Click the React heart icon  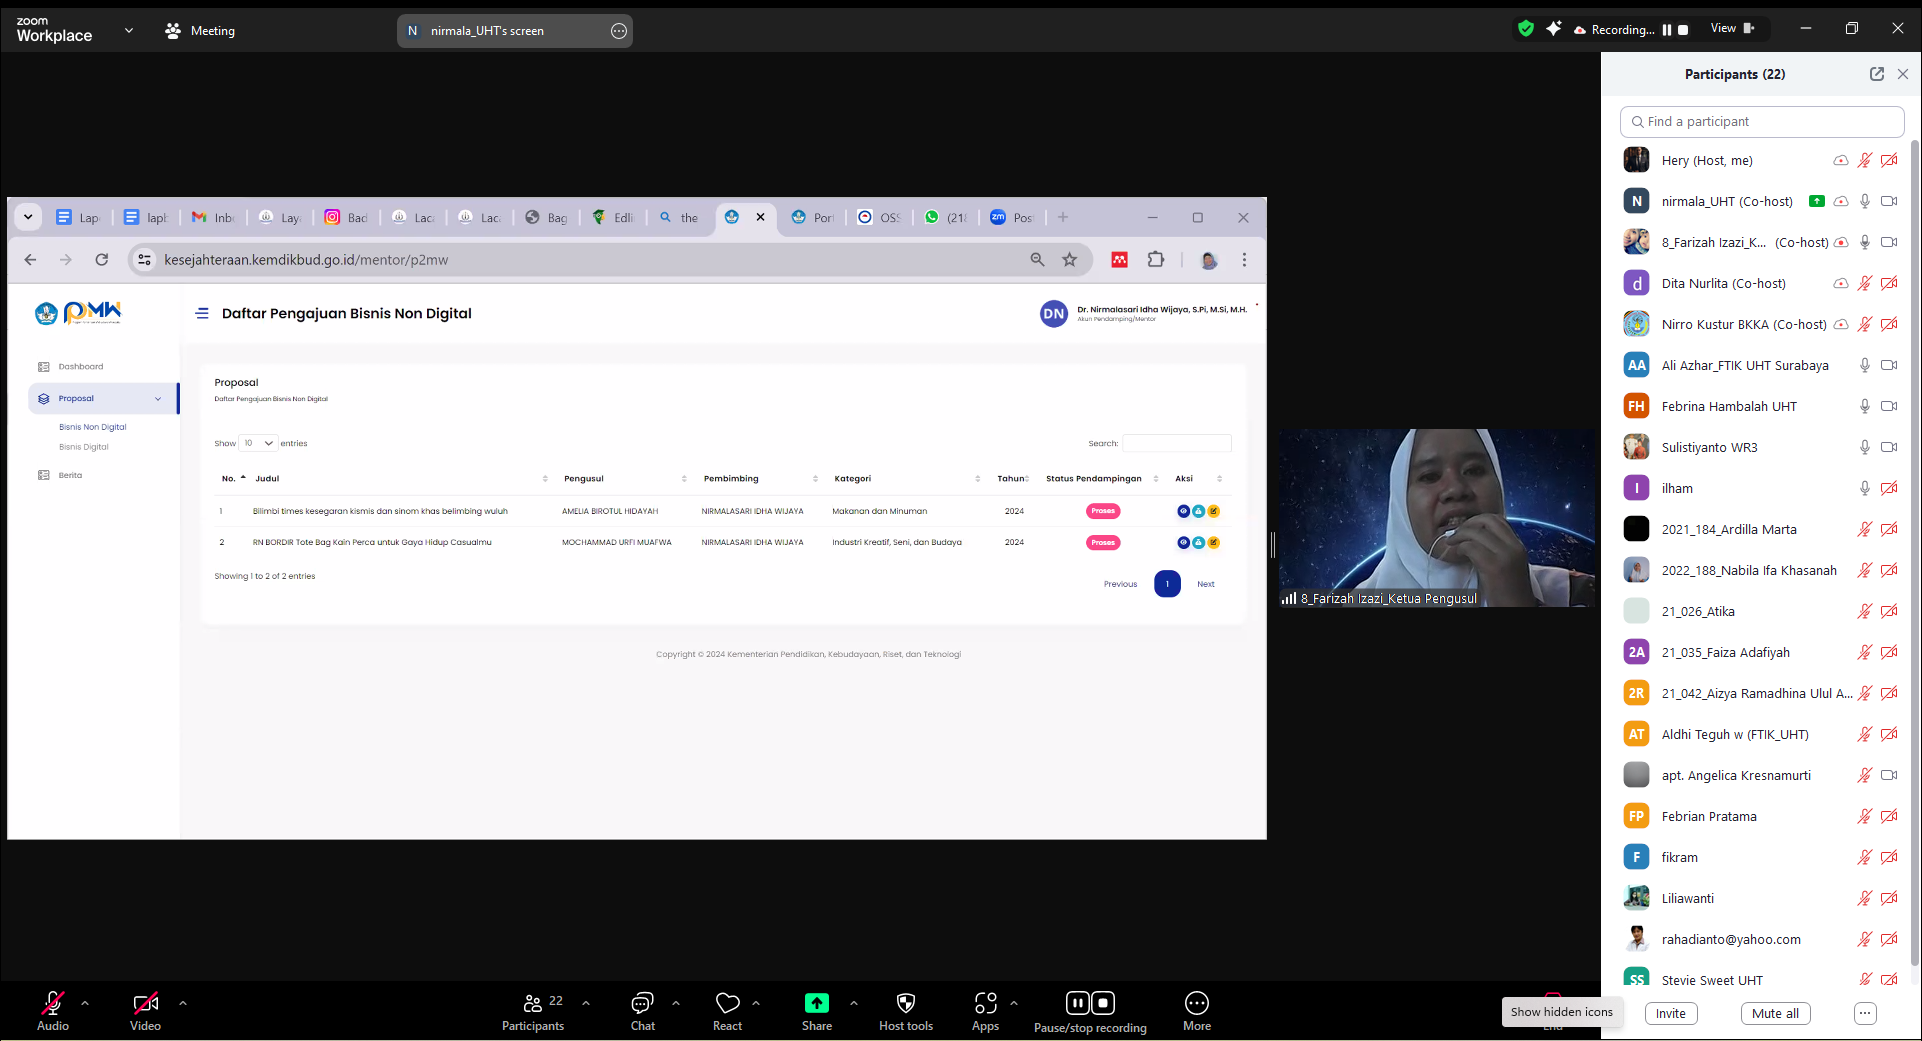coord(727,1003)
